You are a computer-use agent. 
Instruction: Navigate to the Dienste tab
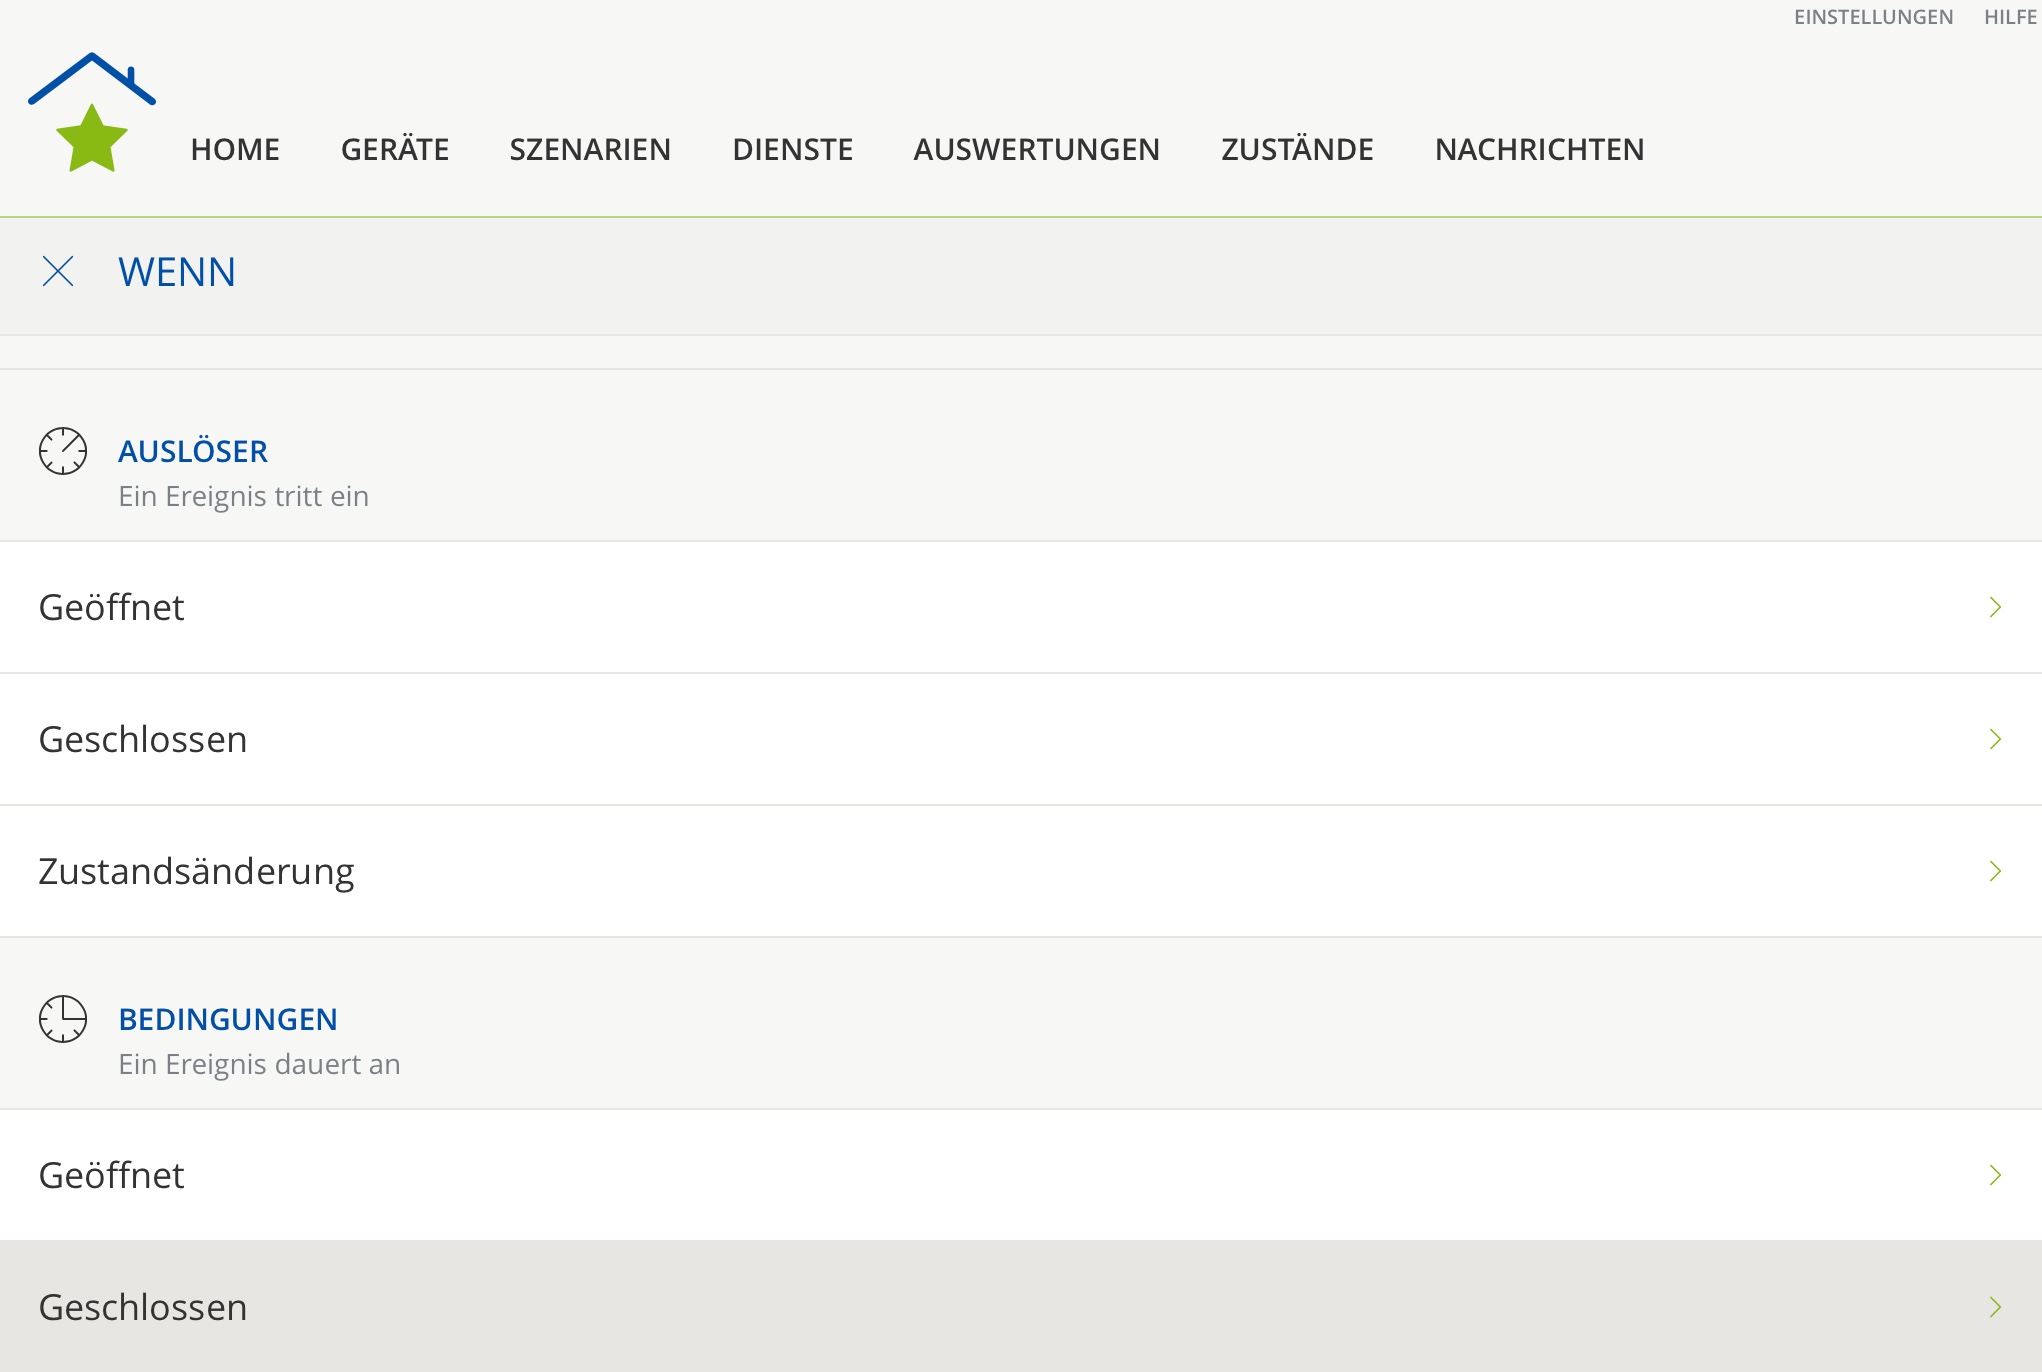[x=792, y=149]
